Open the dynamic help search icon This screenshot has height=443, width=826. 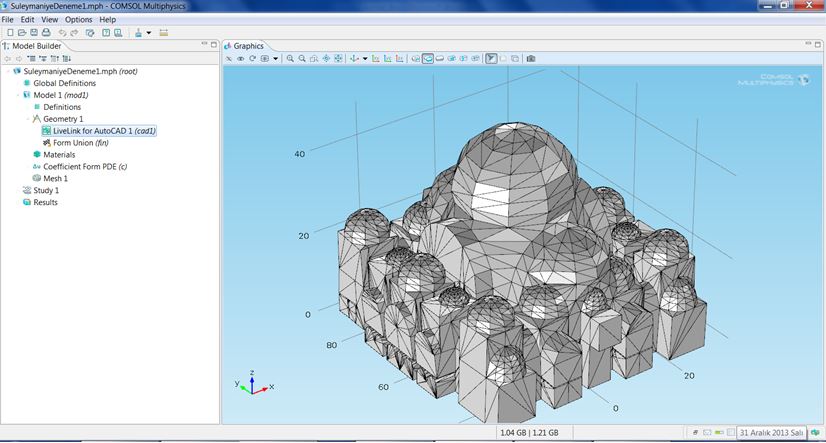[x=118, y=33]
